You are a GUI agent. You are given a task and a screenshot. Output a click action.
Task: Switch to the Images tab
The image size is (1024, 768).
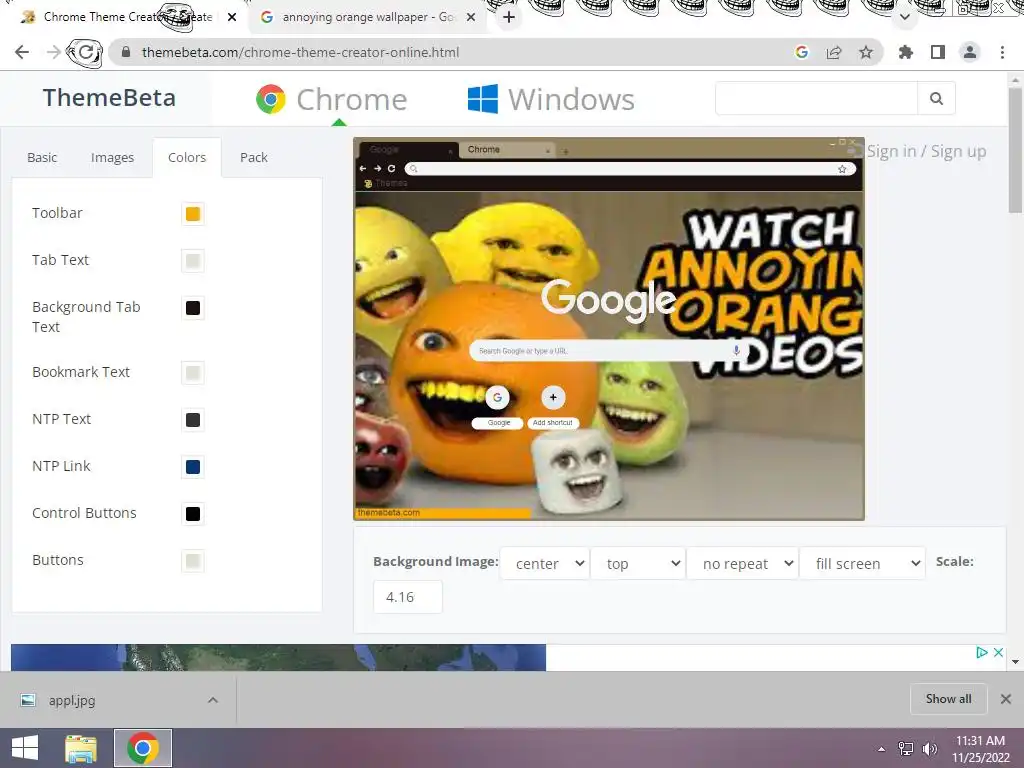coord(112,157)
